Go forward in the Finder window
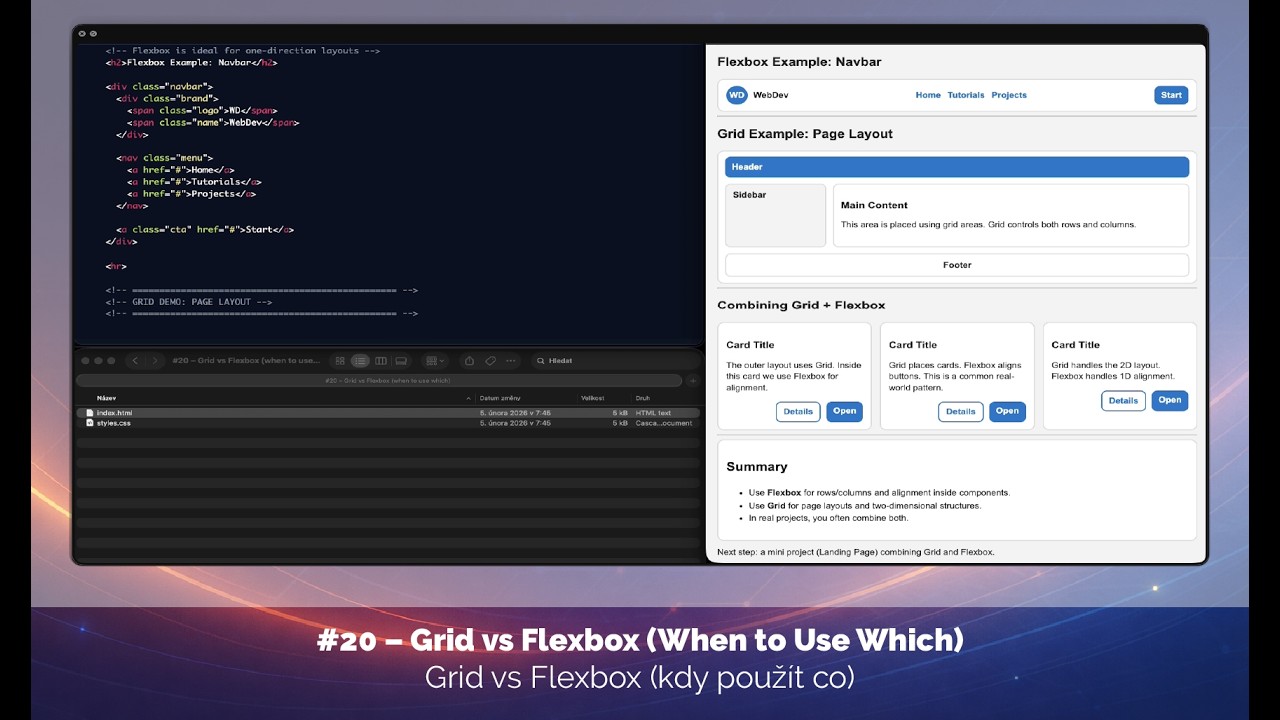The height and width of the screenshot is (720, 1280). tap(155, 361)
